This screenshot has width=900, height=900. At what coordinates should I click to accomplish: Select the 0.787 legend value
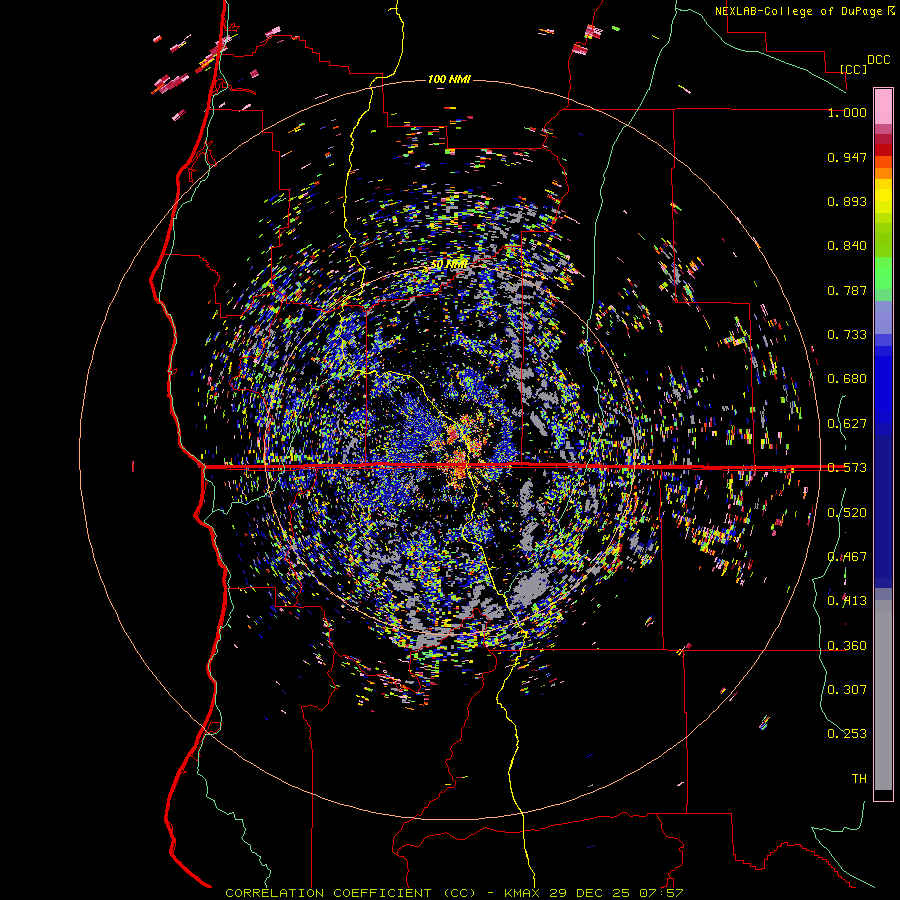point(847,290)
